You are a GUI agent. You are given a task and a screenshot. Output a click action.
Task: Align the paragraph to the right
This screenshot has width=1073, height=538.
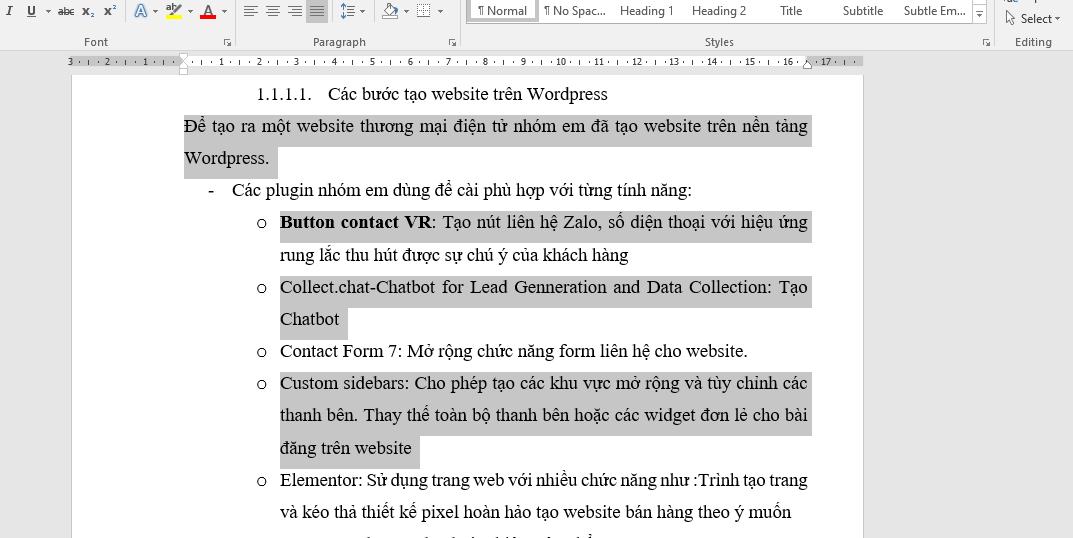click(x=294, y=11)
